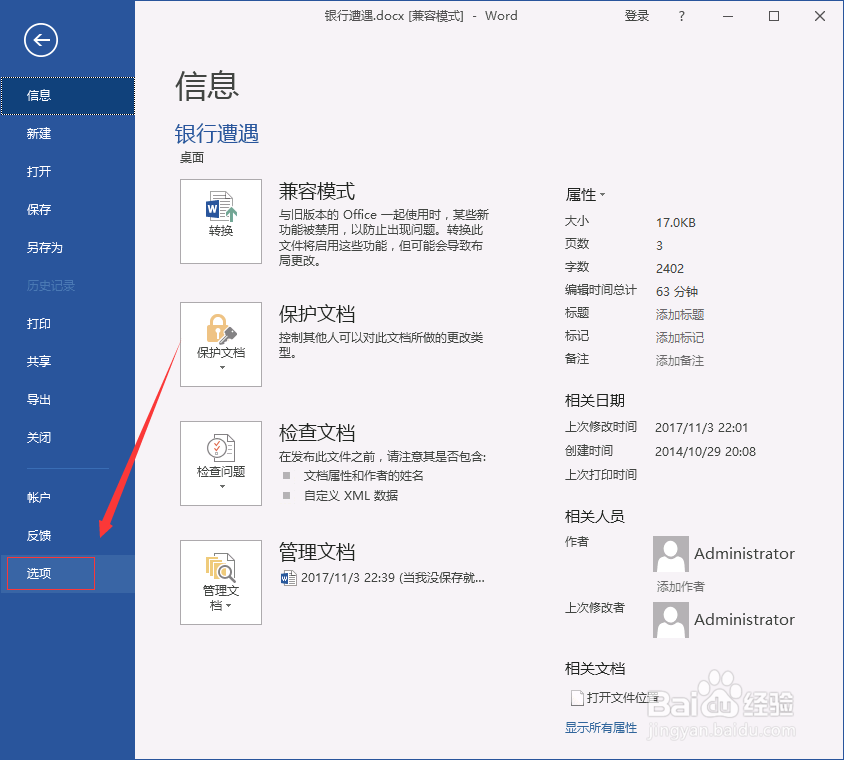Click the 保护文档 section heading text

coord(317,314)
